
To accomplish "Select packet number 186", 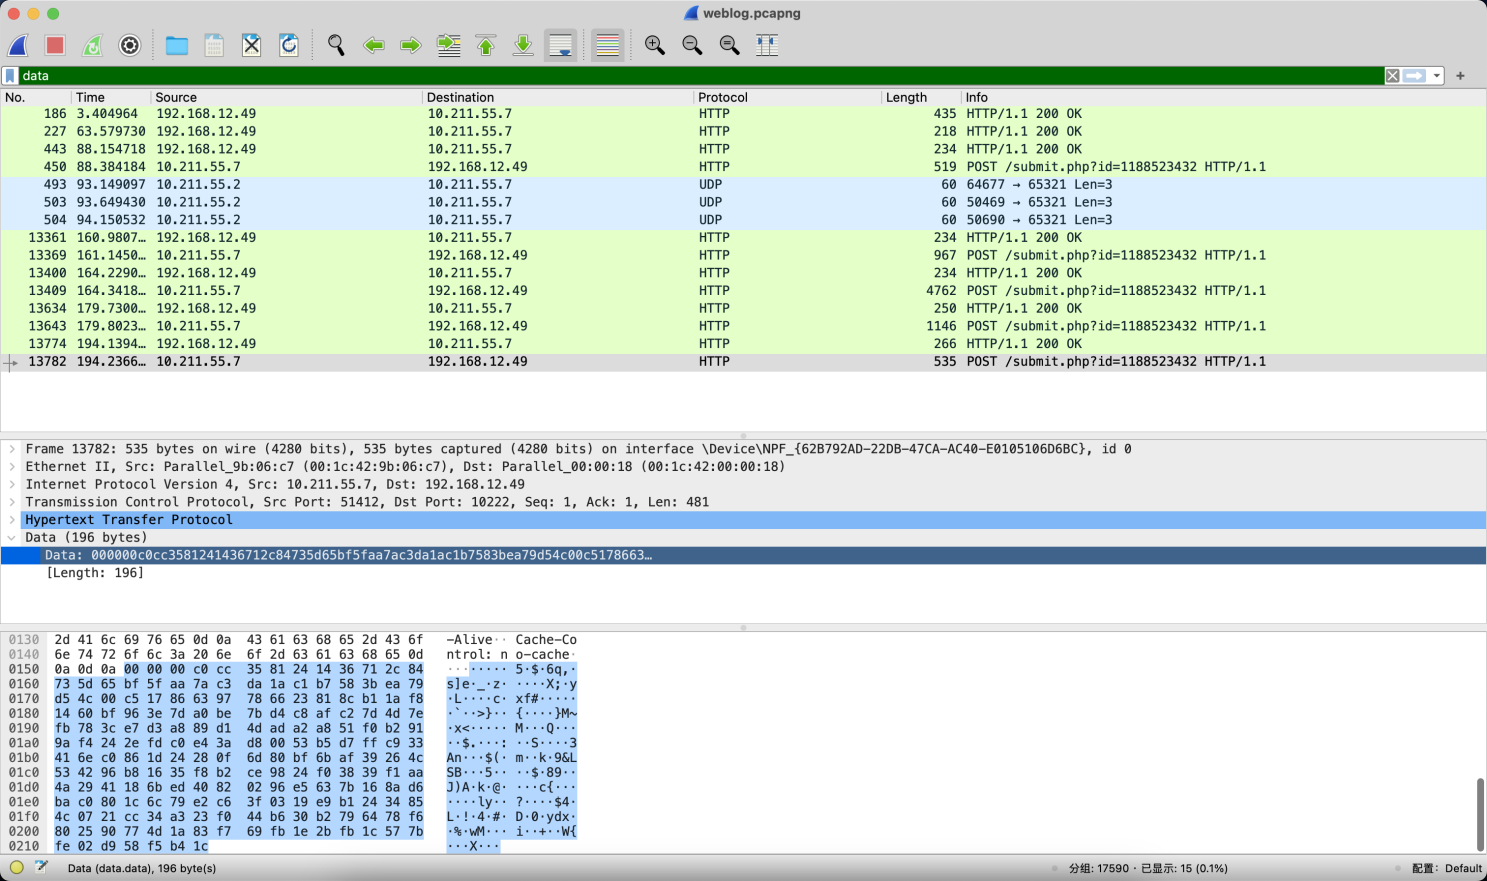I will [743, 114].
